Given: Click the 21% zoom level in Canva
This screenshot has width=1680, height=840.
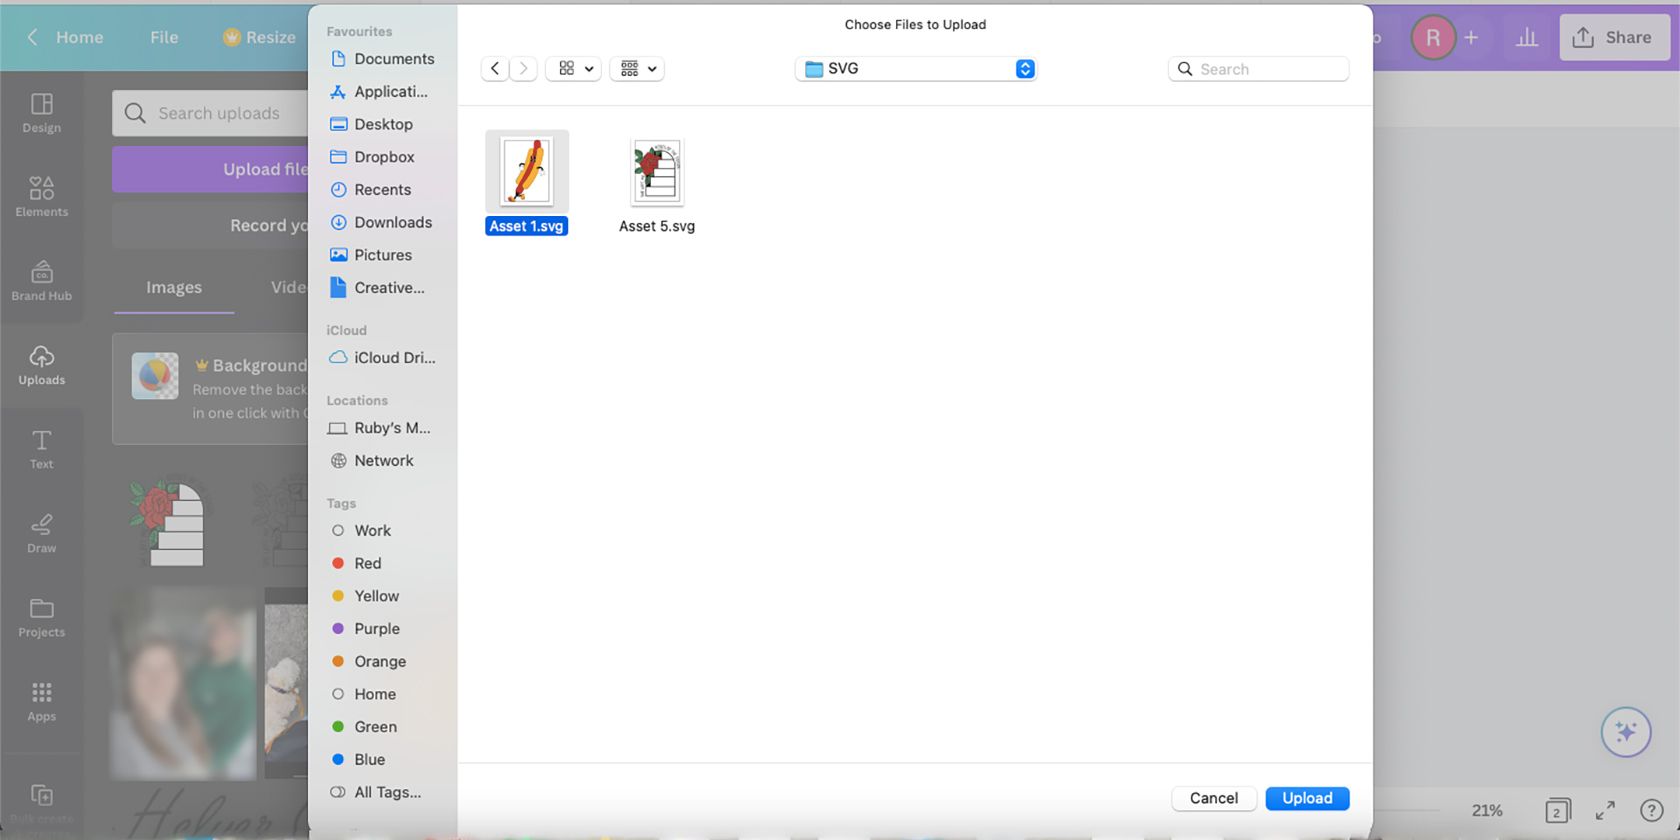Looking at the screenshot, I should [x=1487, y=810].
